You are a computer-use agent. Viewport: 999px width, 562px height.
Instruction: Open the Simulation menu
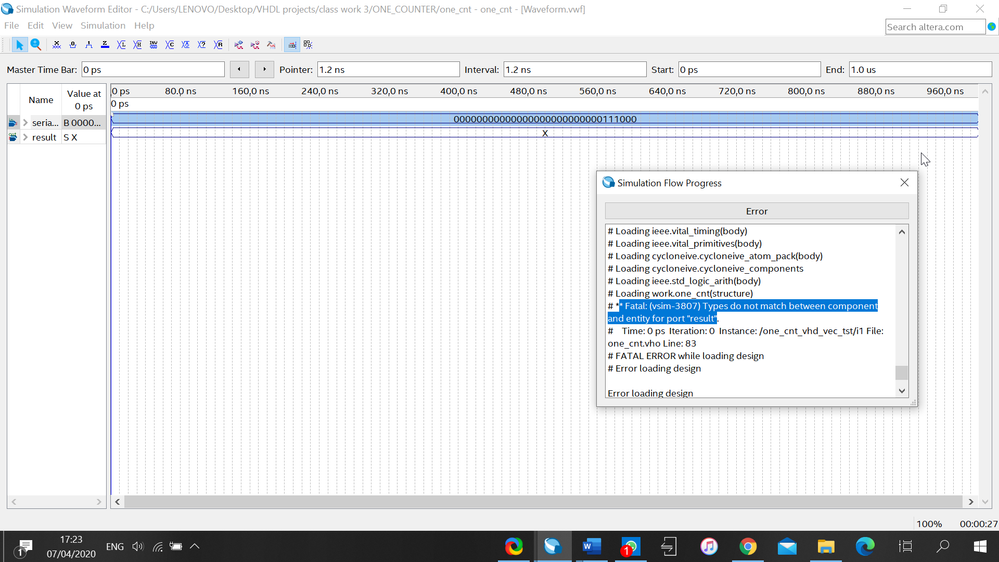(x=103, y=25)
